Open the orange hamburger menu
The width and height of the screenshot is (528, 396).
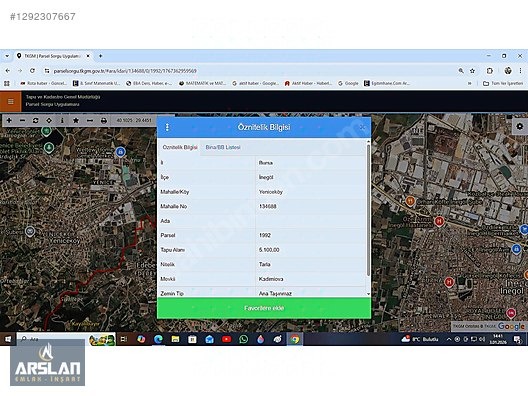10,101
